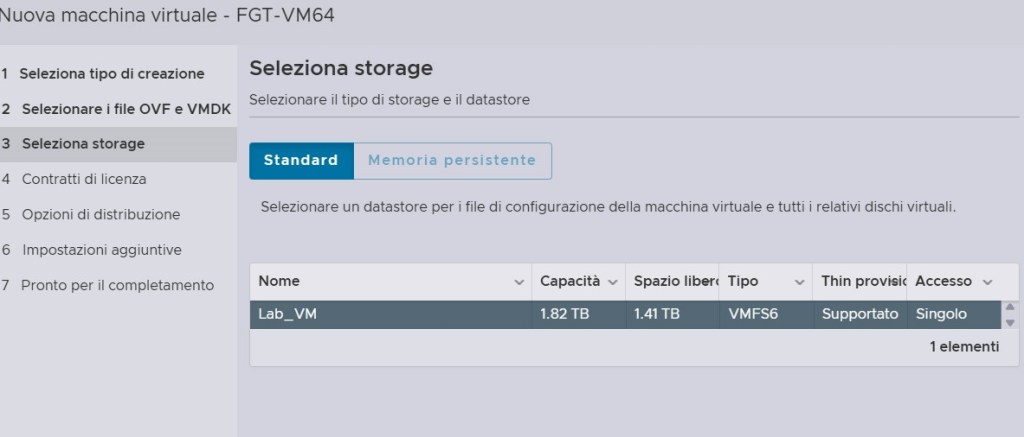Go to step Seleziona tipo di creazione

pyautogui.click(x=112, y=73)
